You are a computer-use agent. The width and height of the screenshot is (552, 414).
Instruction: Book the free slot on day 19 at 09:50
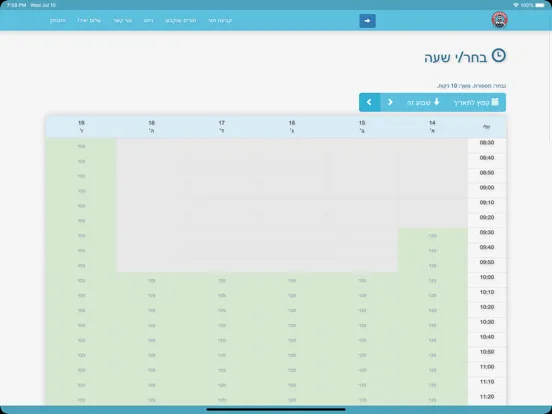click(x=81, y=265)
